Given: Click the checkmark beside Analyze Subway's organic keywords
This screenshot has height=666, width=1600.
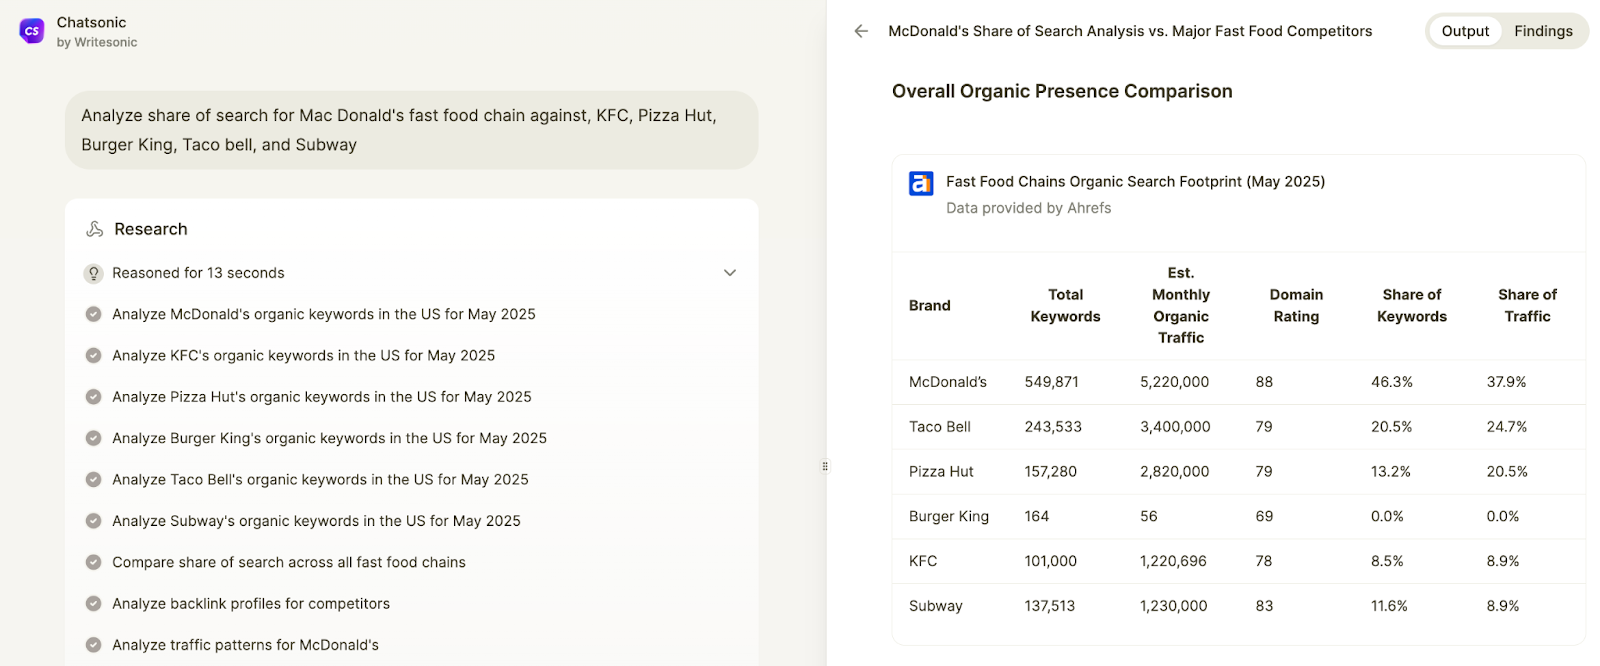Looking at the screenshot, I should coord(93,521).
